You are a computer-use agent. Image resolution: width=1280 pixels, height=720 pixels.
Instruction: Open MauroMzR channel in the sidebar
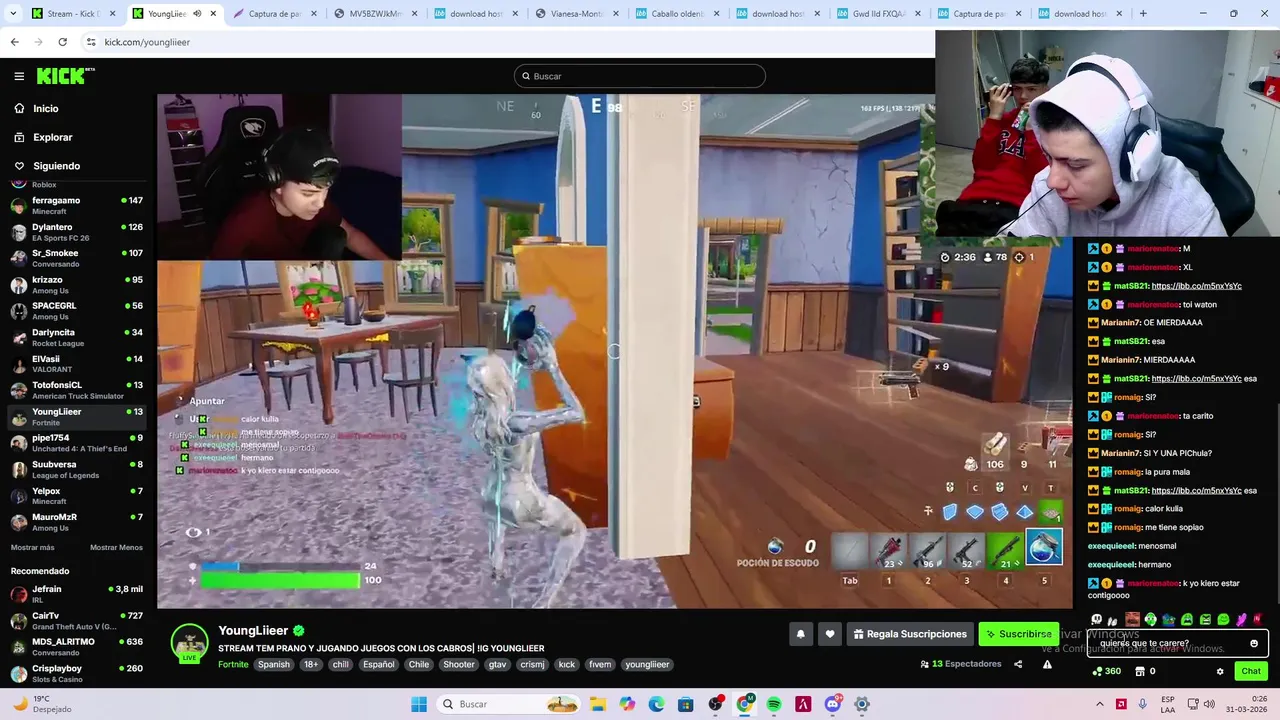coord(76,522)
